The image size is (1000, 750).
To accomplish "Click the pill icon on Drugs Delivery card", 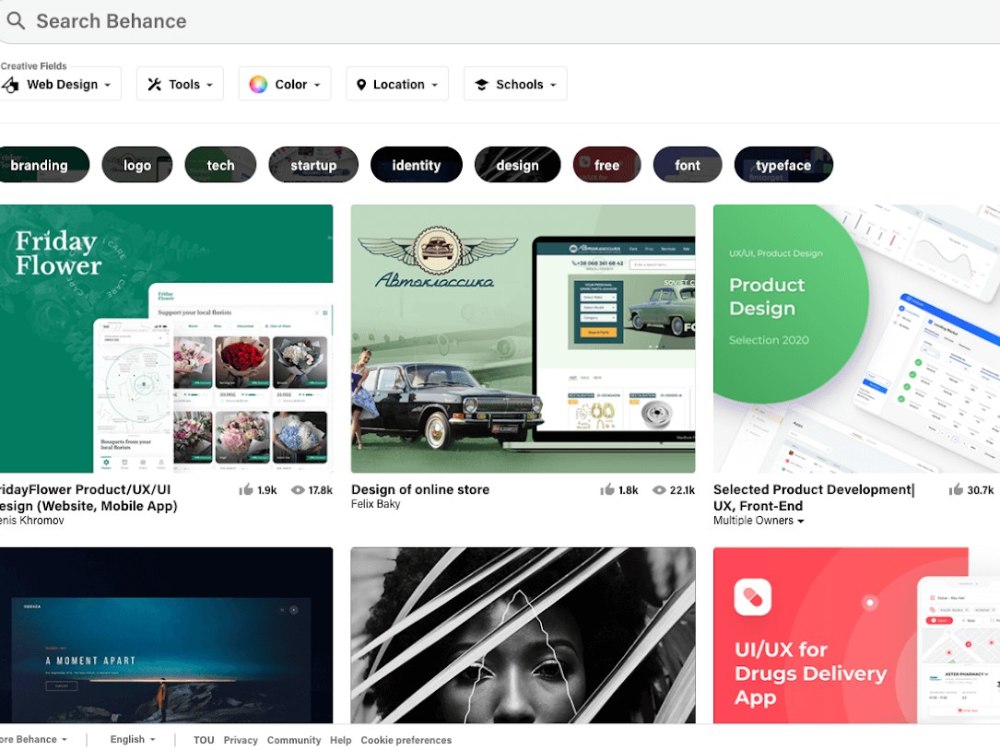I will coord(753,597).
